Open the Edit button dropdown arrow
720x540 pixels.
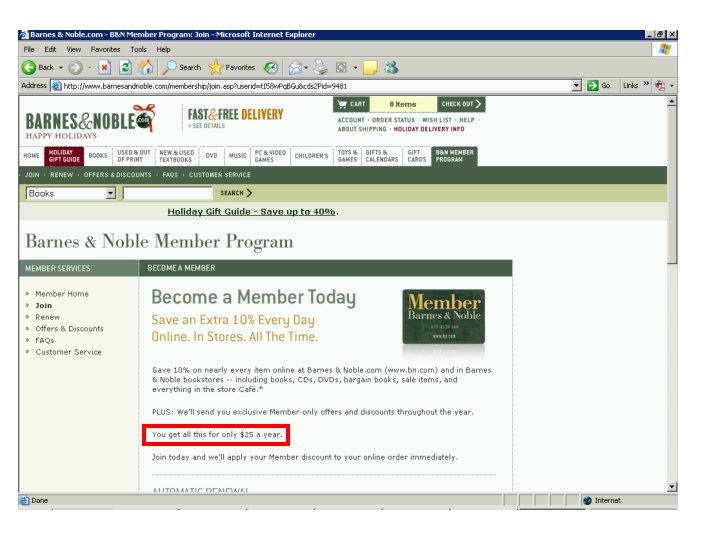click(355, 68)
